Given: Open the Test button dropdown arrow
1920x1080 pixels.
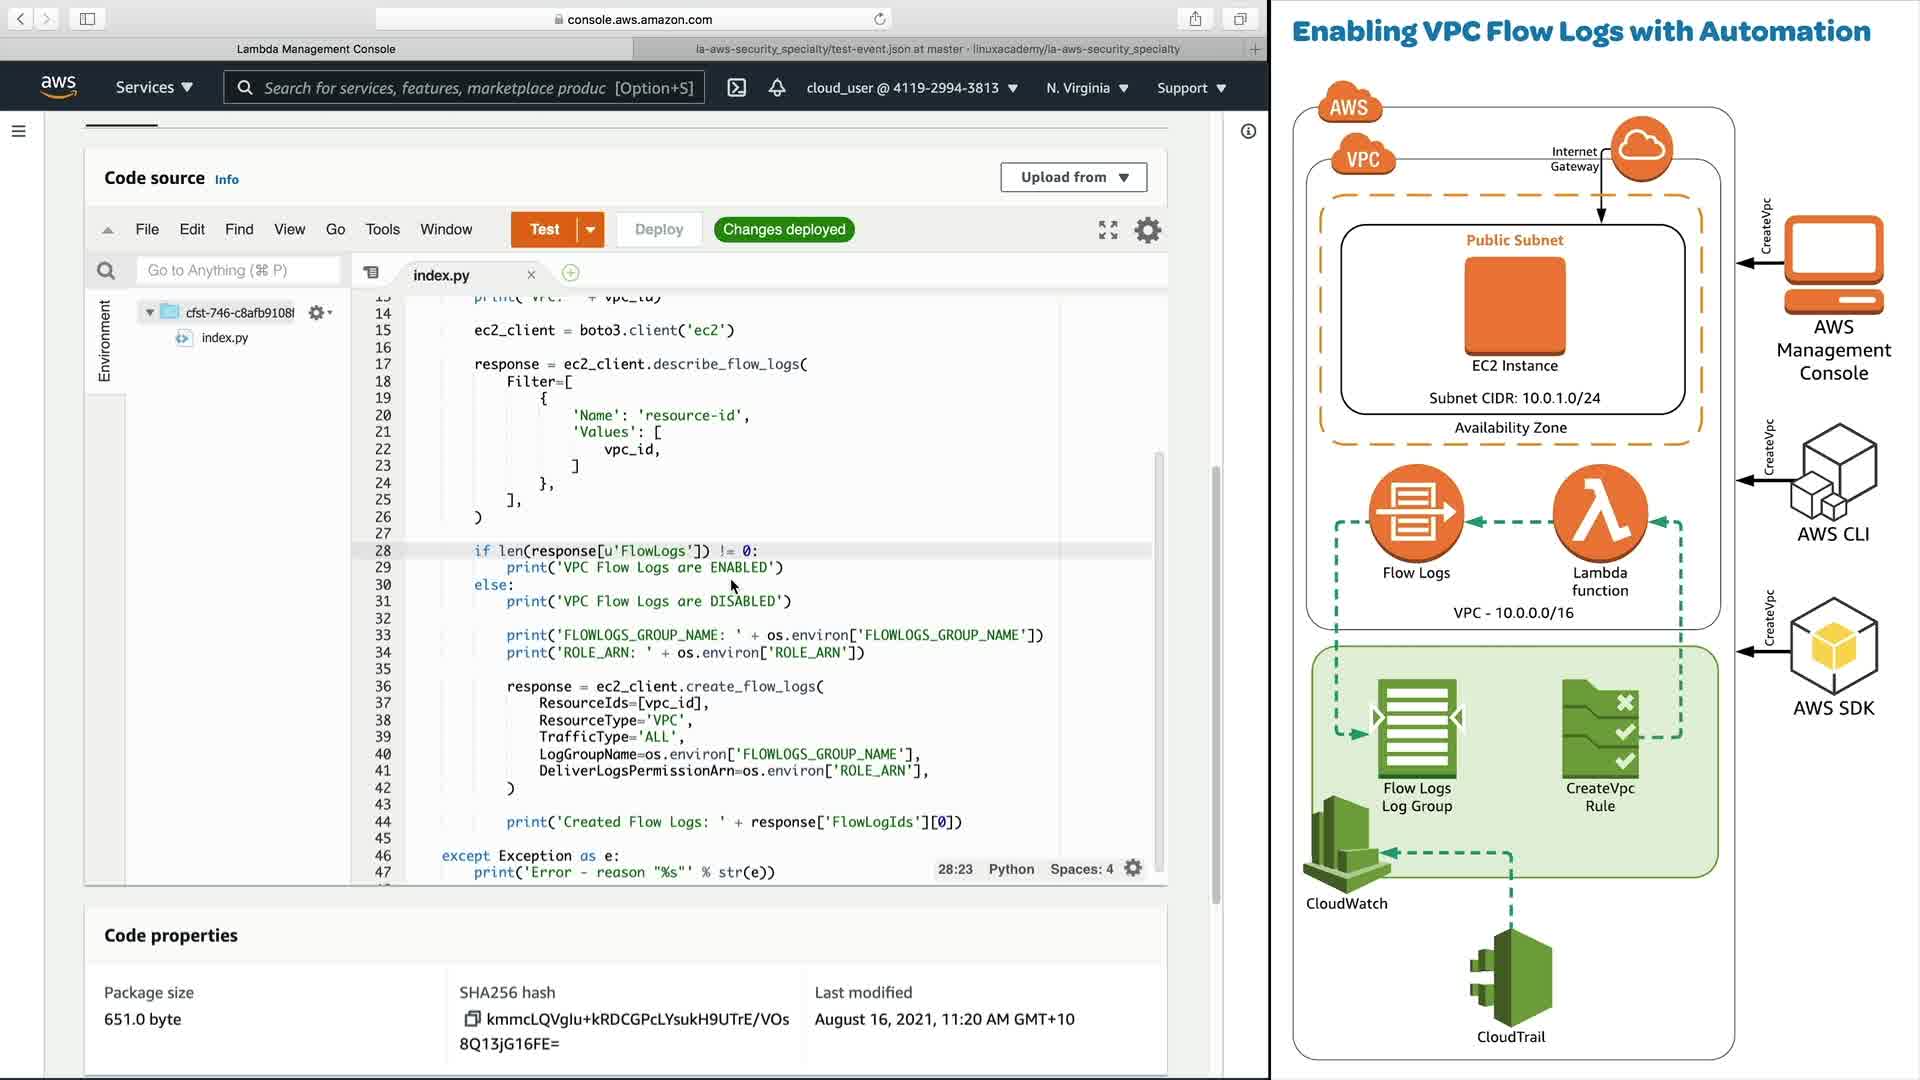Looking at the screenshot, I should (x=591, y=230).
